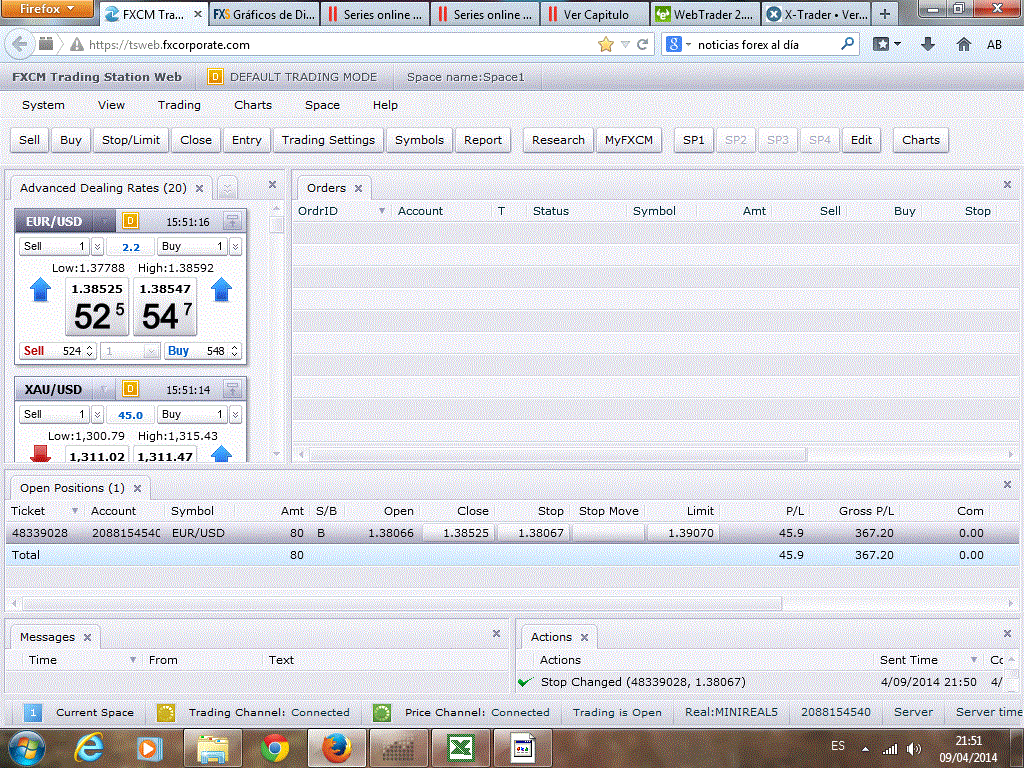Click the MyFXCM button
Viewport: 1024px width, 768px height.
629,140
